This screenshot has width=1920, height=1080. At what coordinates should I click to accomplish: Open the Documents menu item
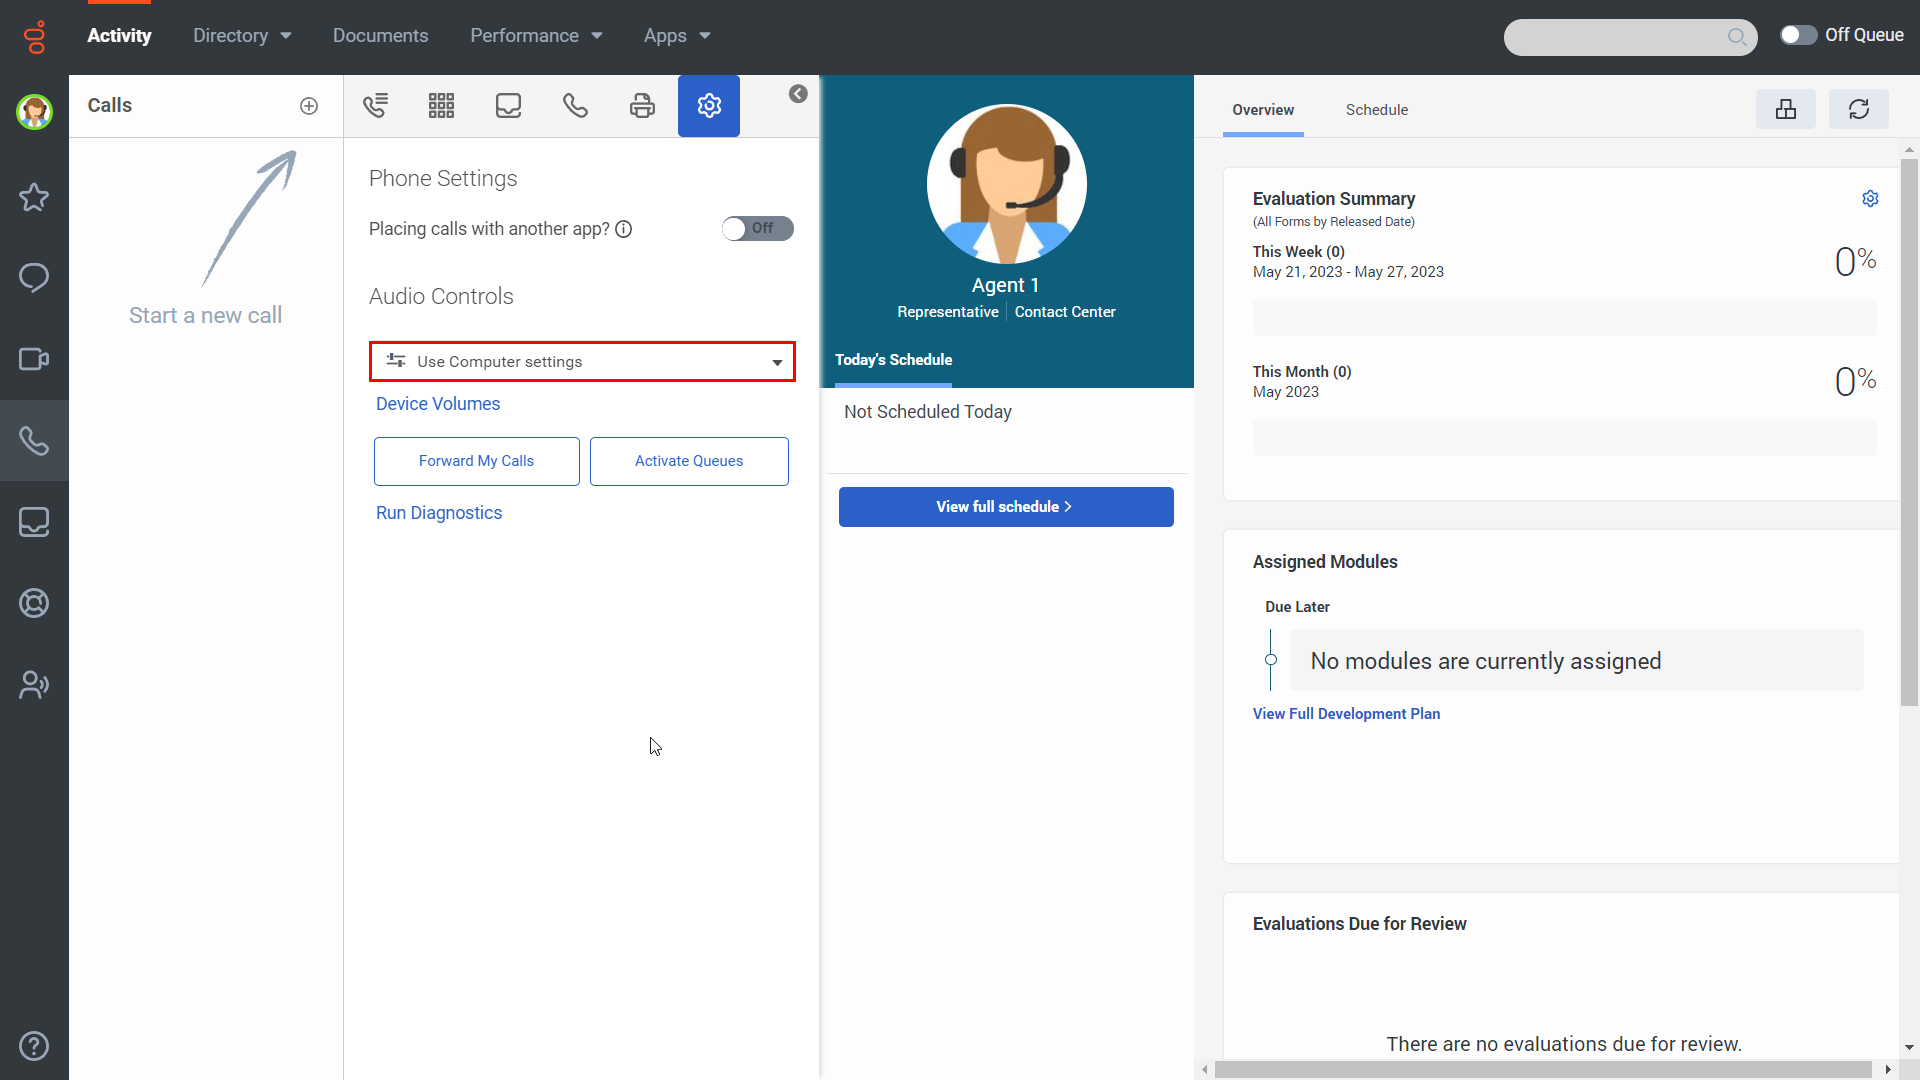tap(380, 36)
